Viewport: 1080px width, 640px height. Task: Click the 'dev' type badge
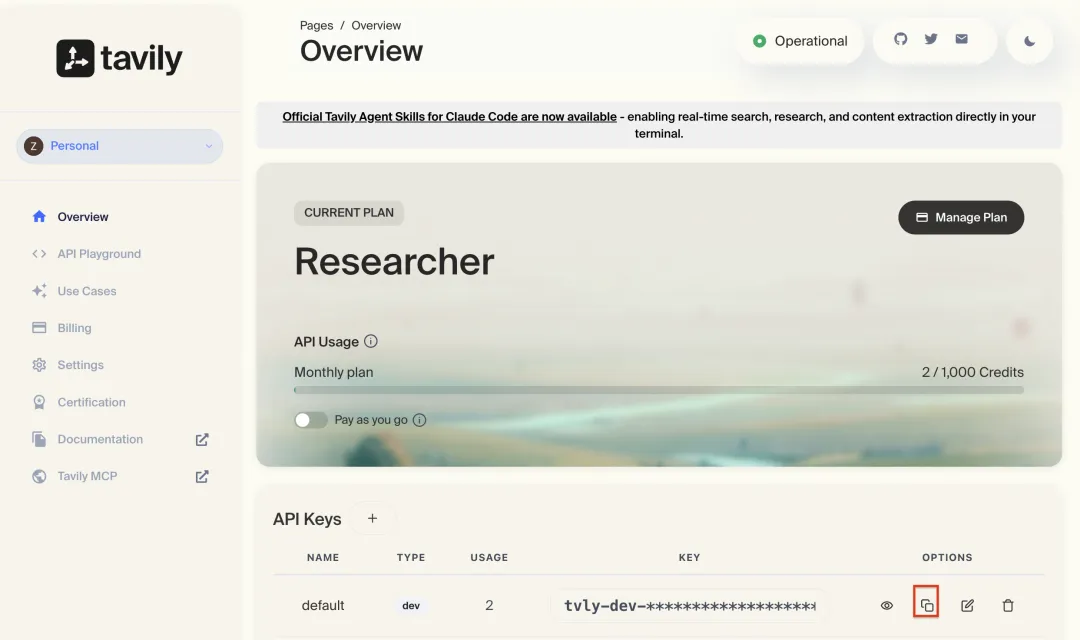411,606
